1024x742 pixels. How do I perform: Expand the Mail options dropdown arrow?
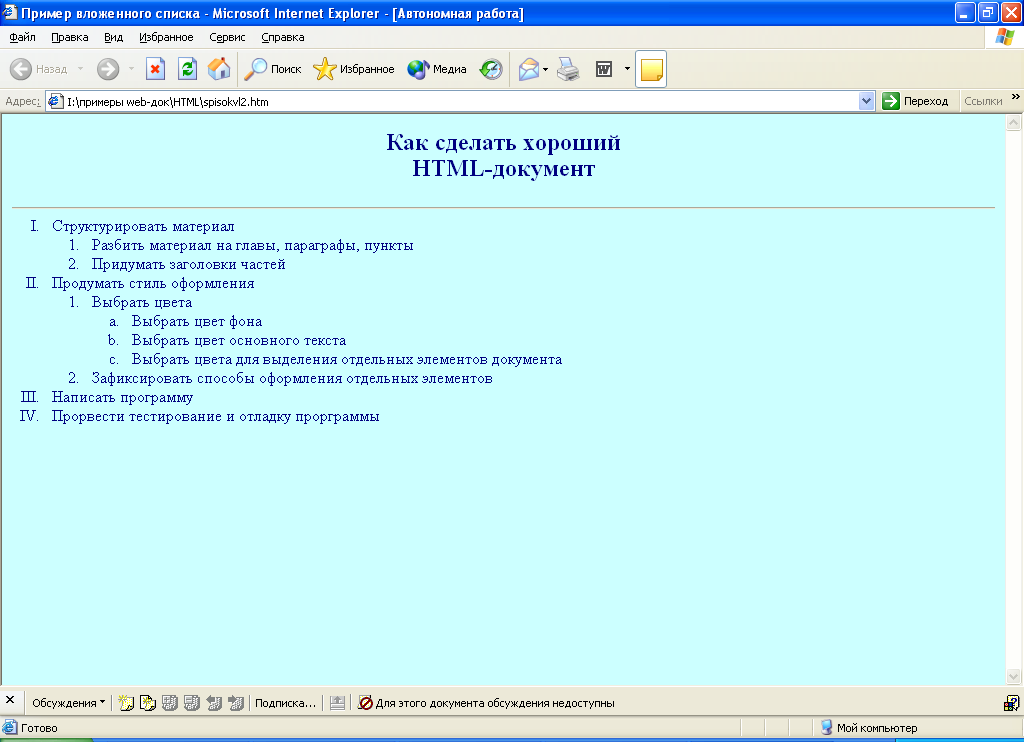tap(545, 69)
